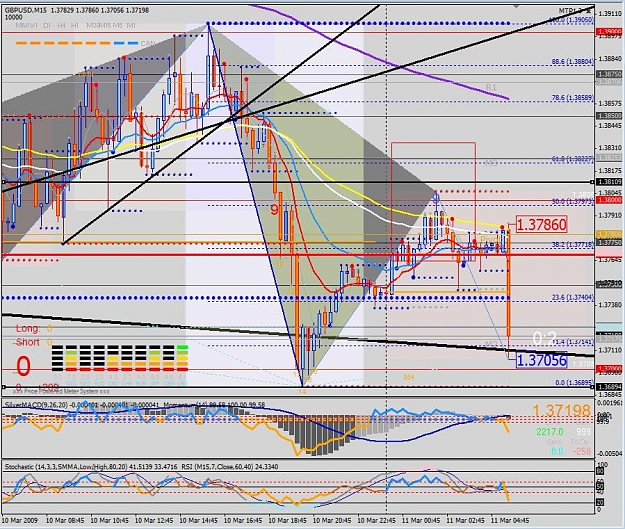This screenshot has width=625, height=529.
Task: Click the black 1.36894 price axis tag
Action: [x=609, y=387]
